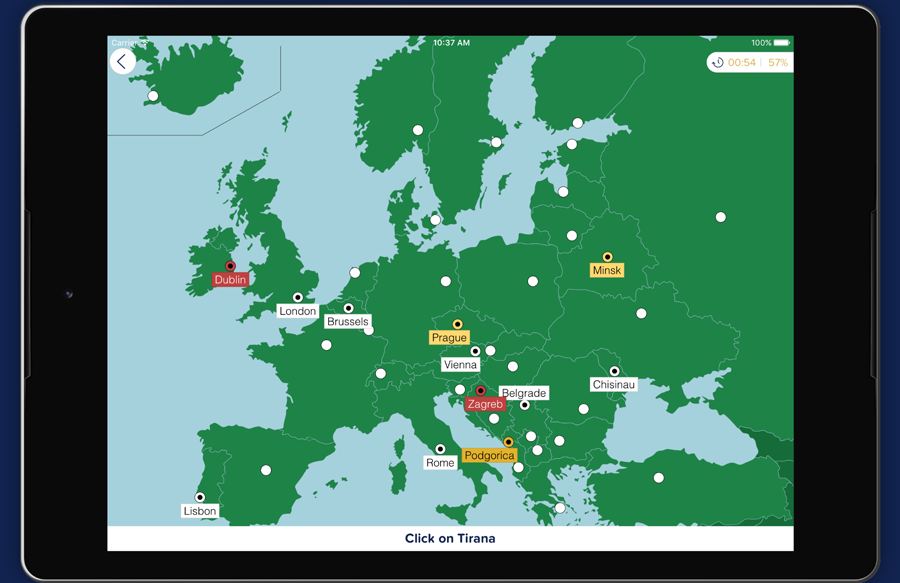
Task: Click the London city label
Action: click(x=297, y=311)
